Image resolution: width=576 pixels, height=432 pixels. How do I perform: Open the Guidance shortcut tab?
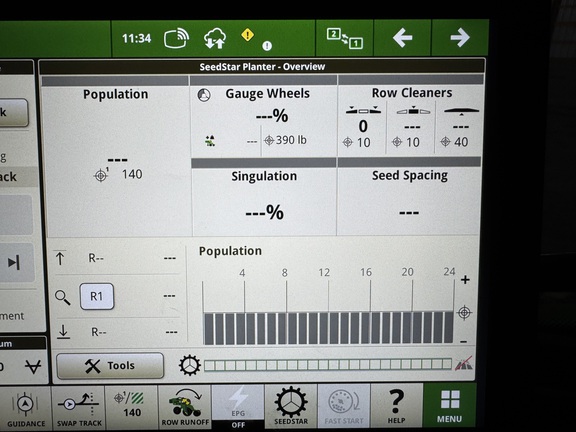pyautogui.click(x=26, y=408)
